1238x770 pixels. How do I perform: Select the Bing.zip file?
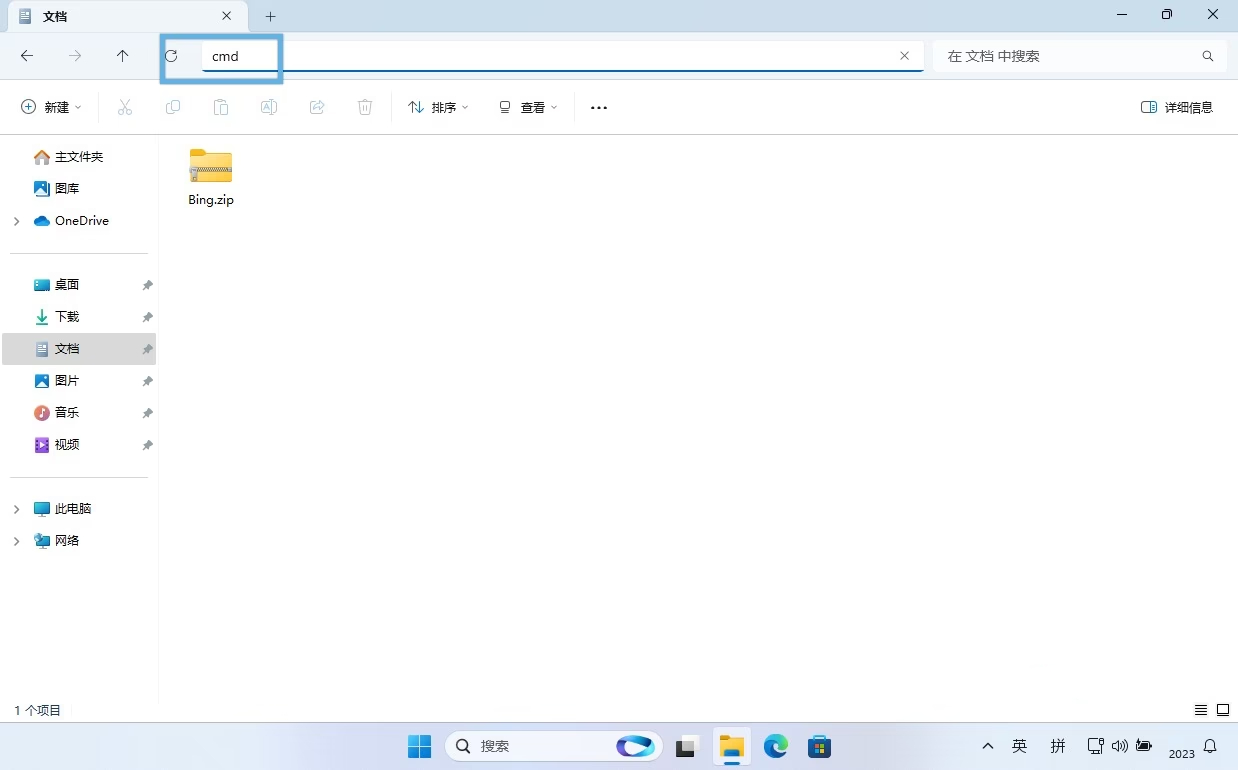pos(211,177)
